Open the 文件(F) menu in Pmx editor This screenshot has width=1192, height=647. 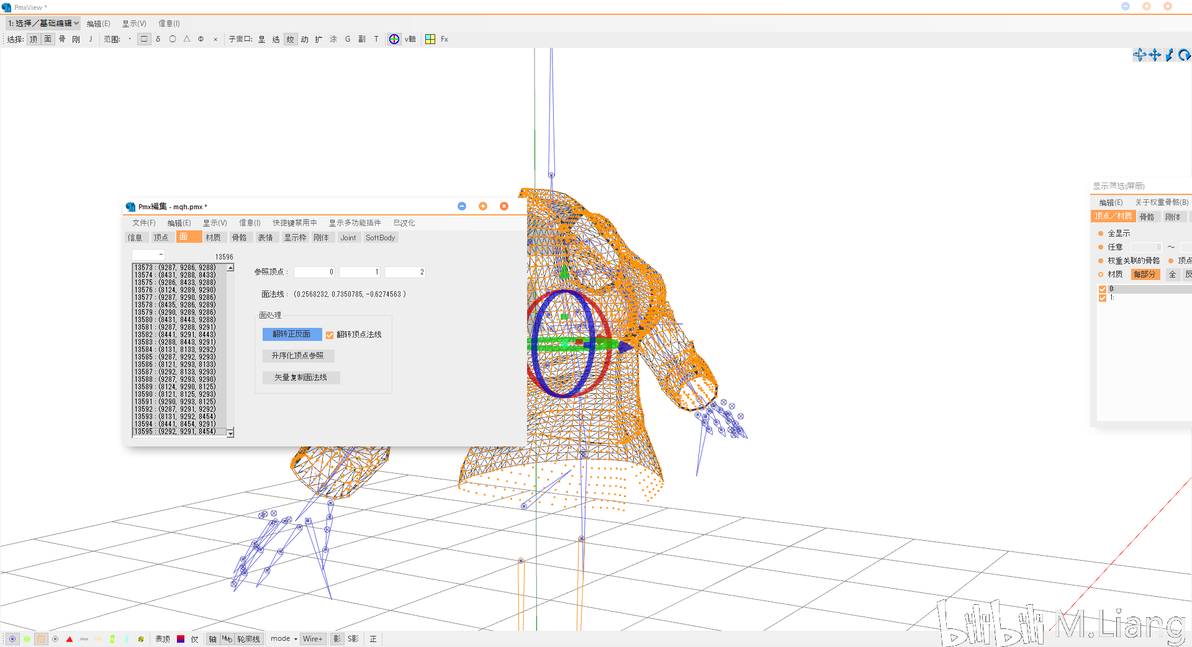144,223
